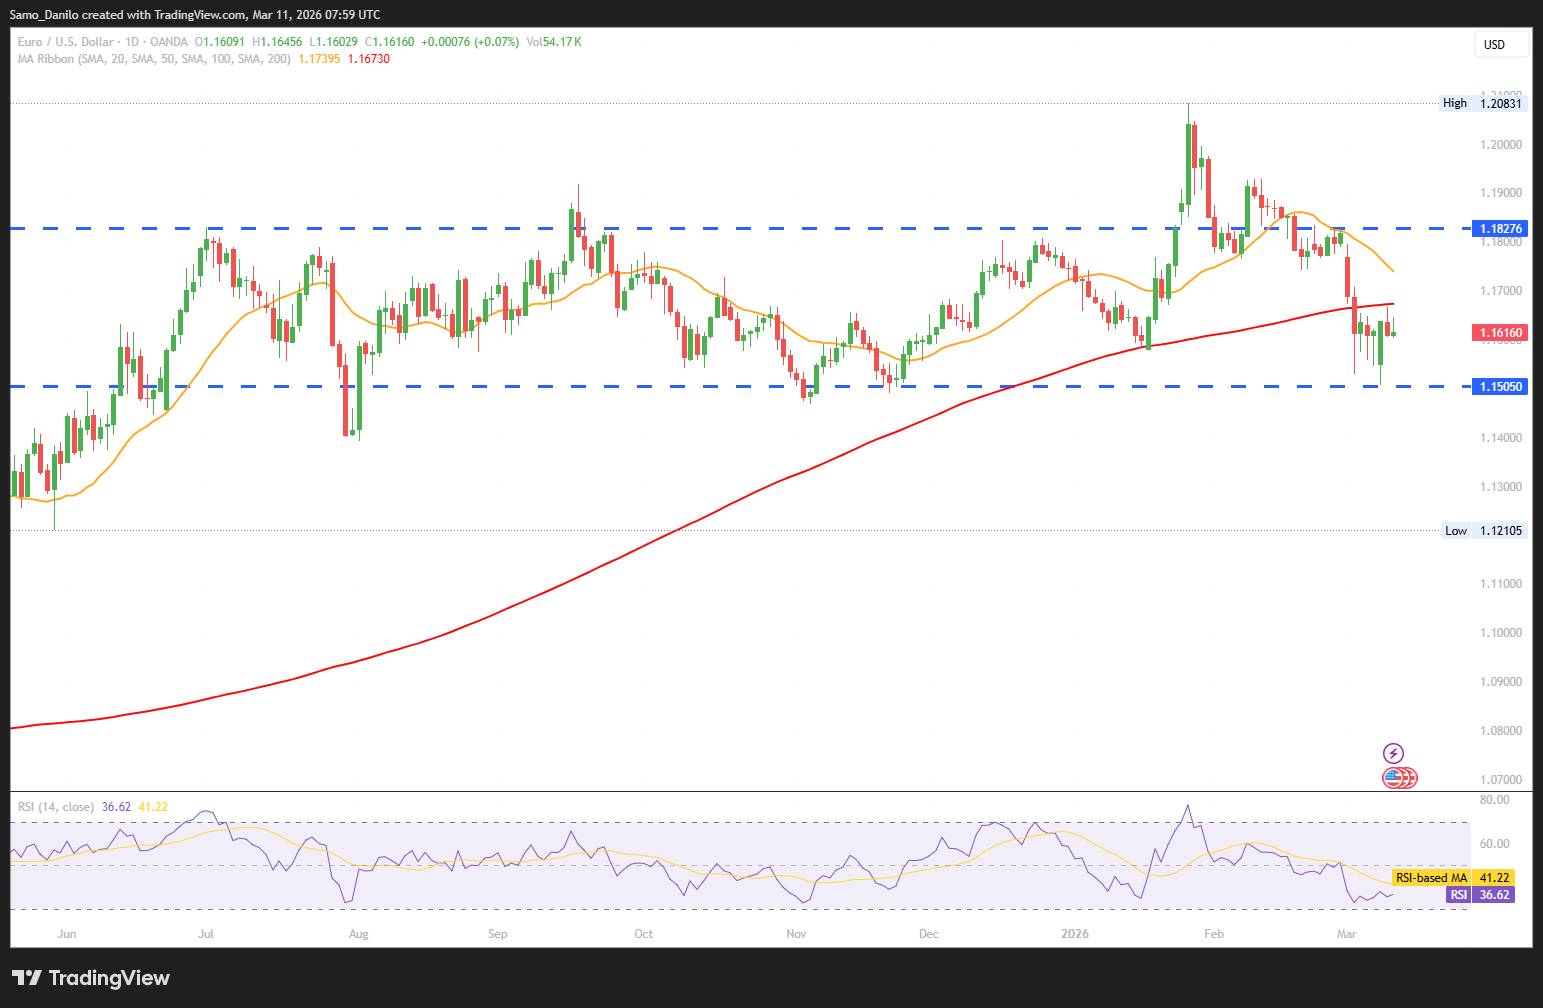Click the TradingView logo

tap(91, 978)
